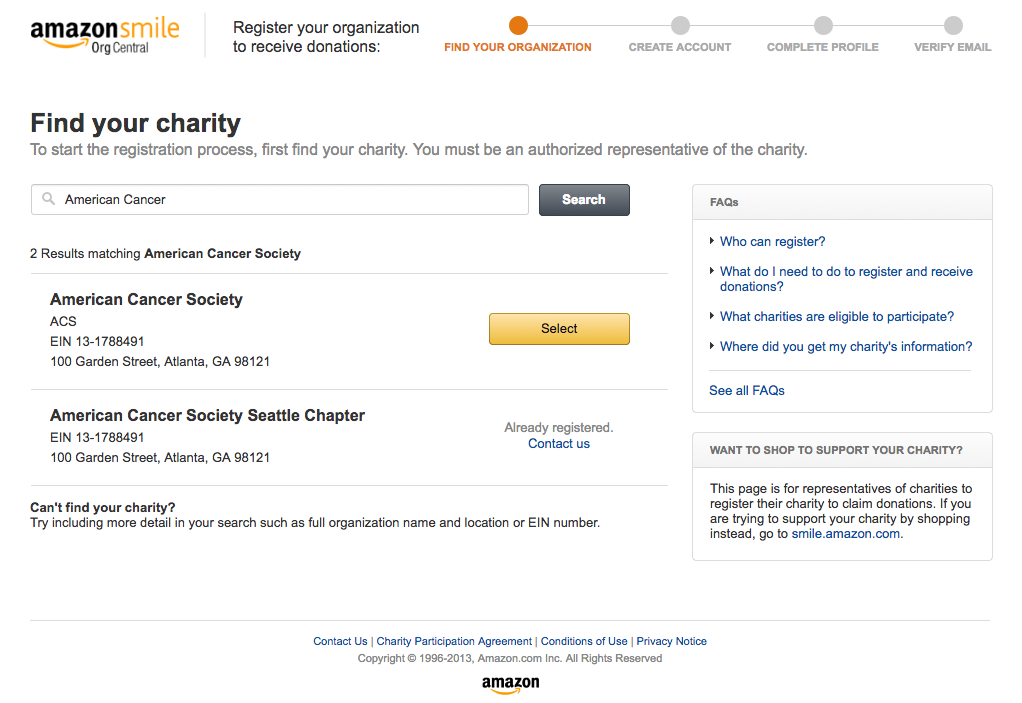Image resolution: width=1022 pixels, height=703 pixels.
Task: Contact us about the already registered Seattle Chapter
Action: tap(558, 443)
